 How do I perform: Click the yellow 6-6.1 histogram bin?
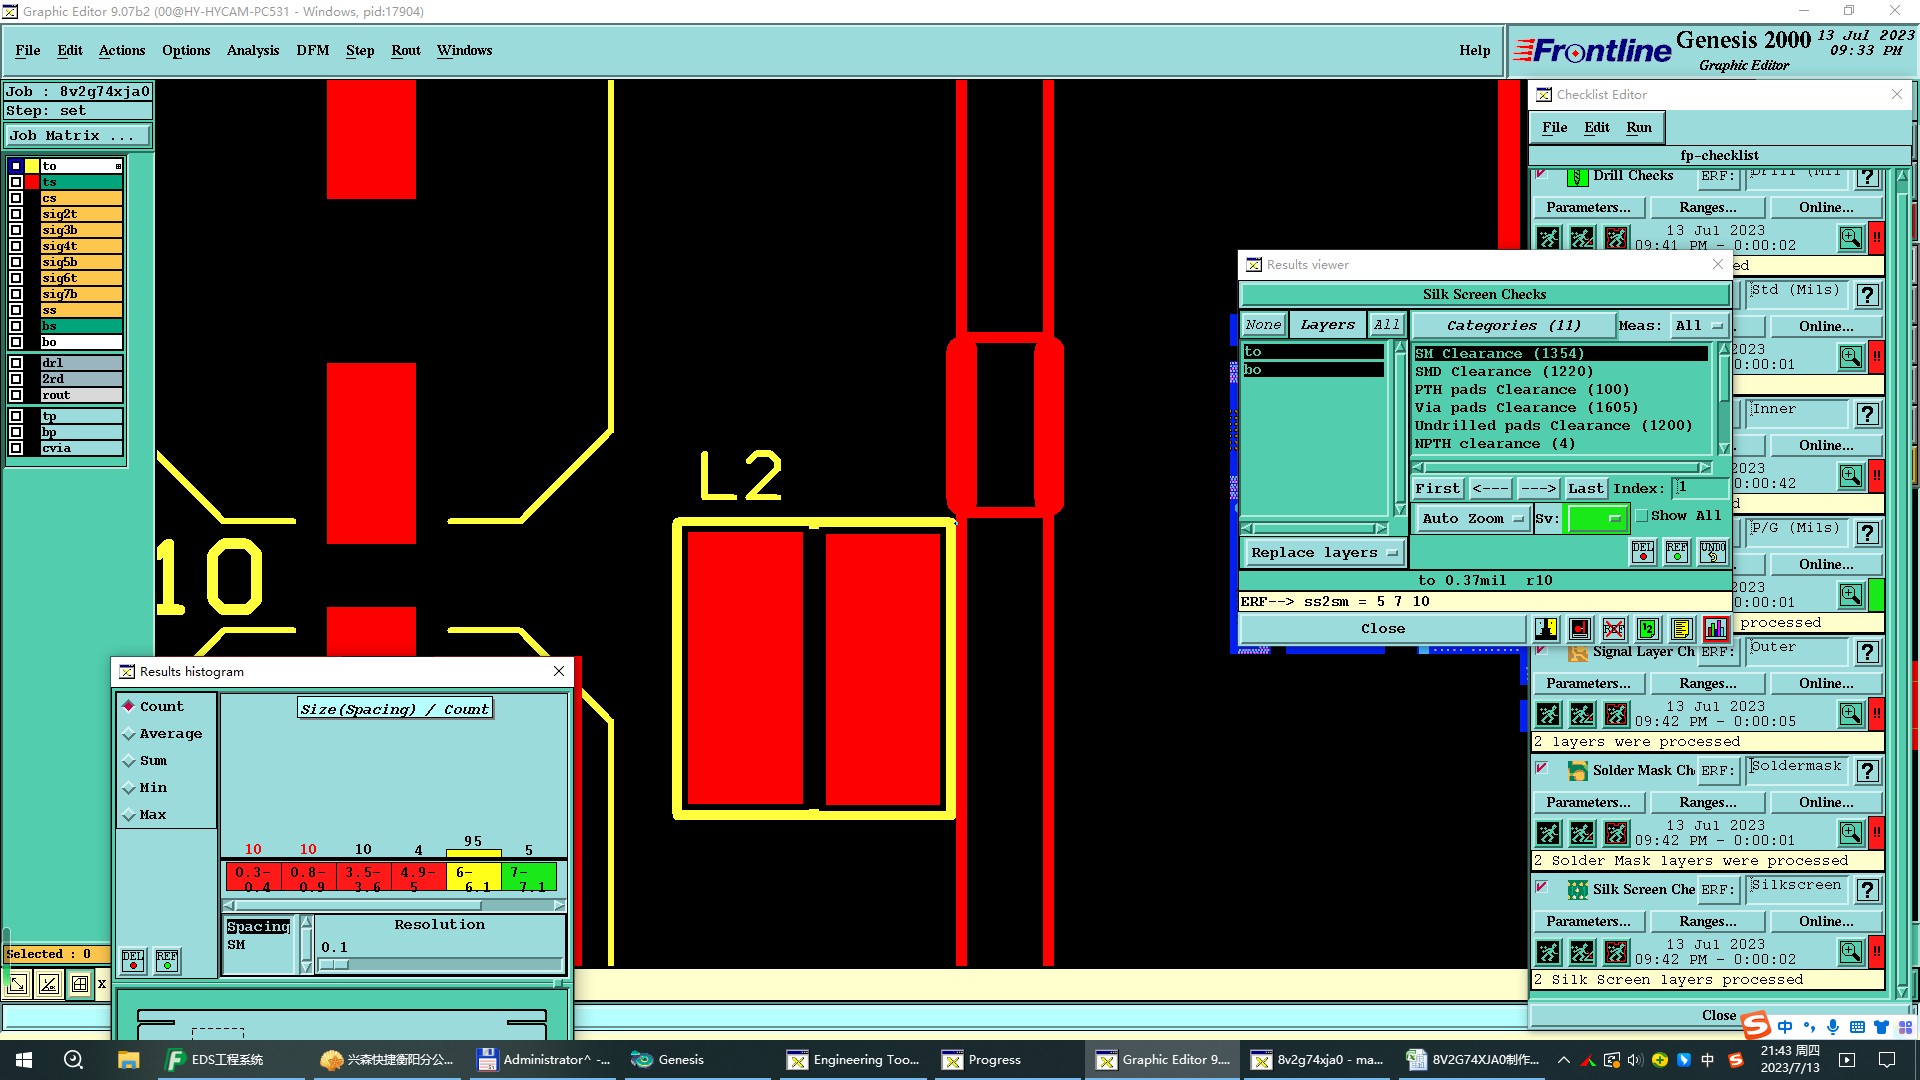tap(474, 878)
